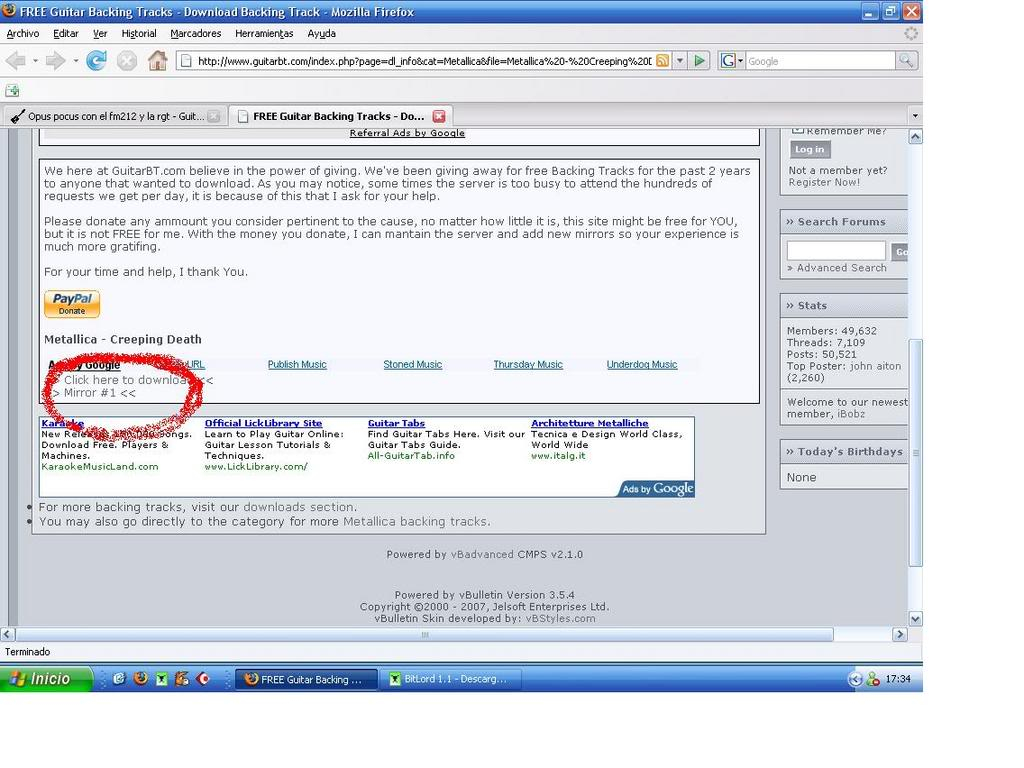1024x768 pixels.
Task: Open the Marcadores menu
Action: pos(196,33)
